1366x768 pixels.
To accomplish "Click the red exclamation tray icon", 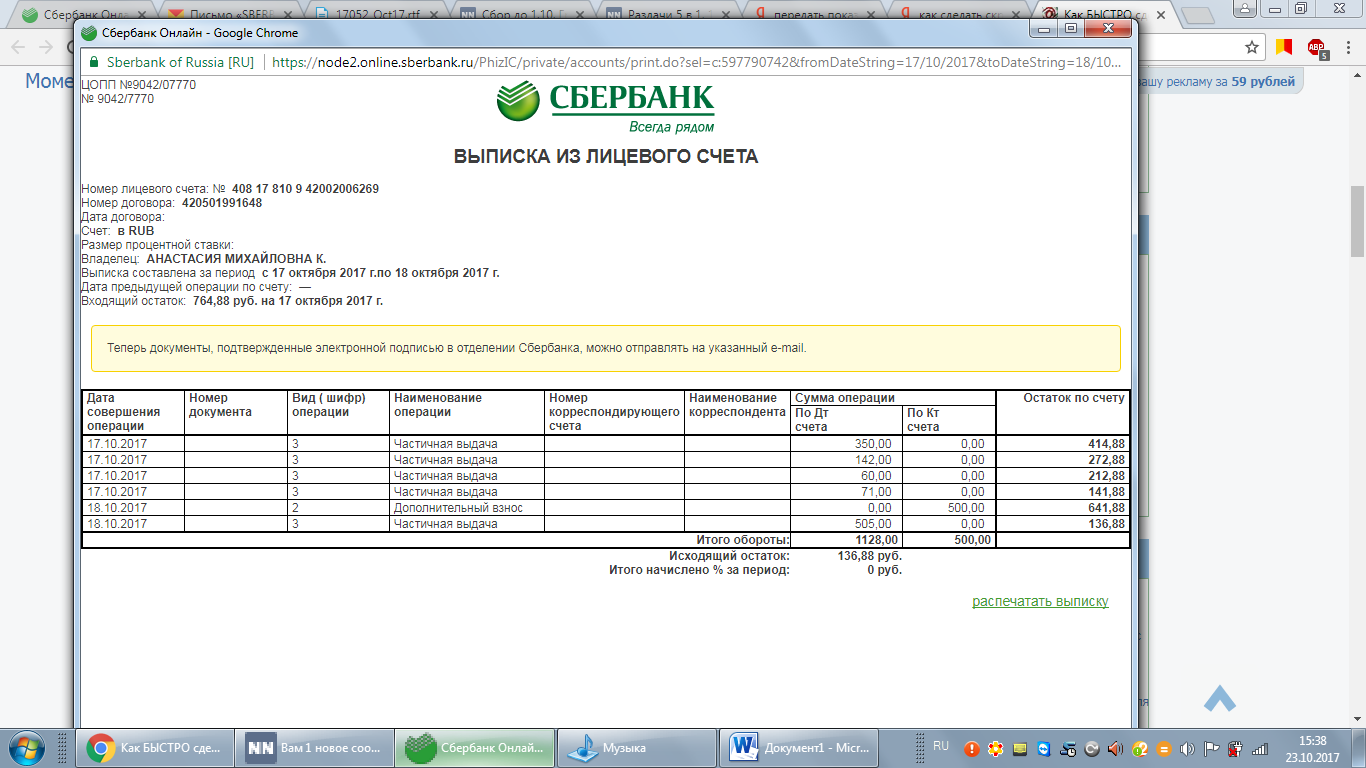I will point(971,748).
